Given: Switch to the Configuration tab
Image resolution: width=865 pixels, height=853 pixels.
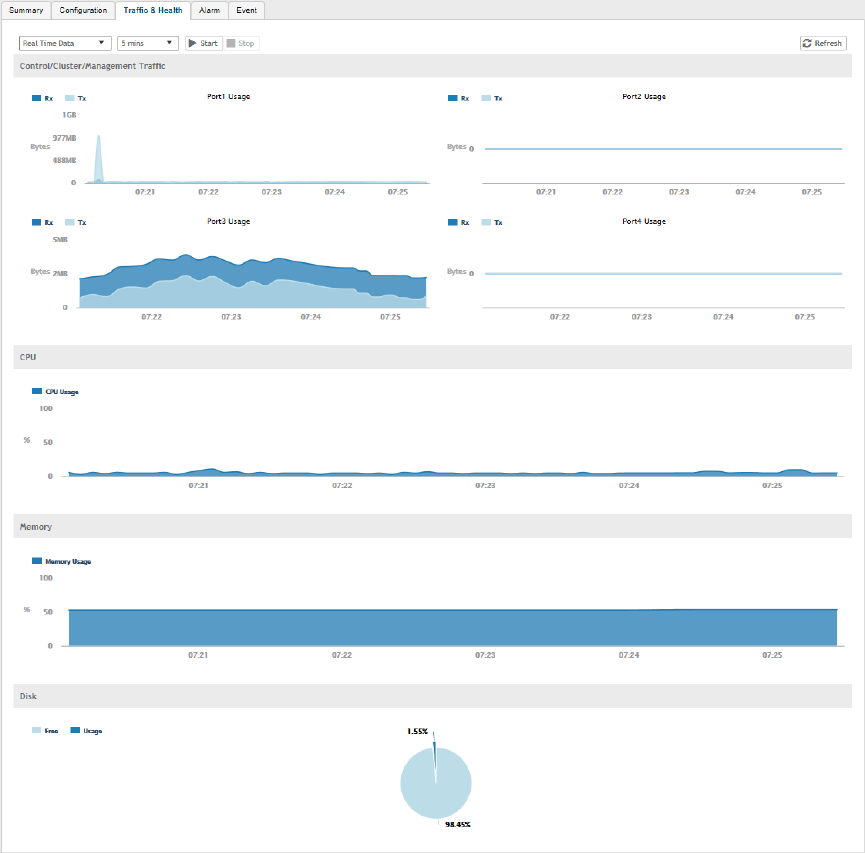Looking at the screenshot, I should pyautogui.click(x=83, y=10).
